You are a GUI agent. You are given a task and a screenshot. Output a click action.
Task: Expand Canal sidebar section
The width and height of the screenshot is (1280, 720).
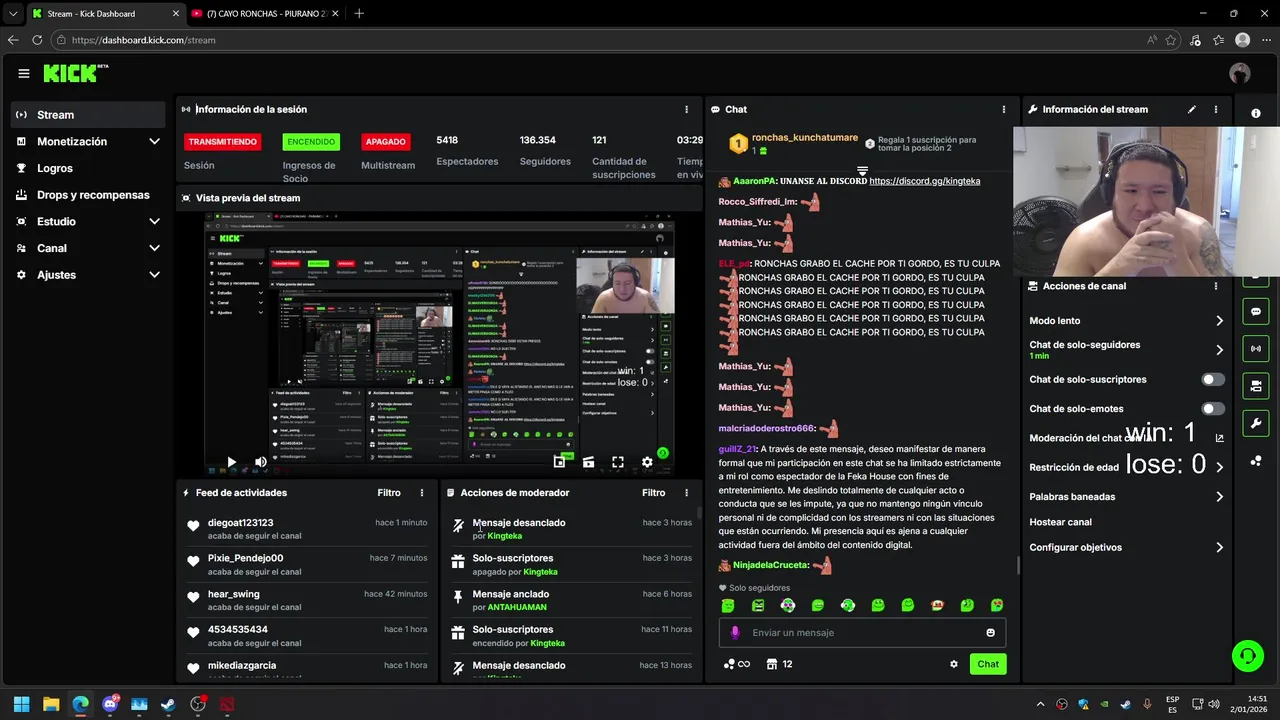click(154, 248)
